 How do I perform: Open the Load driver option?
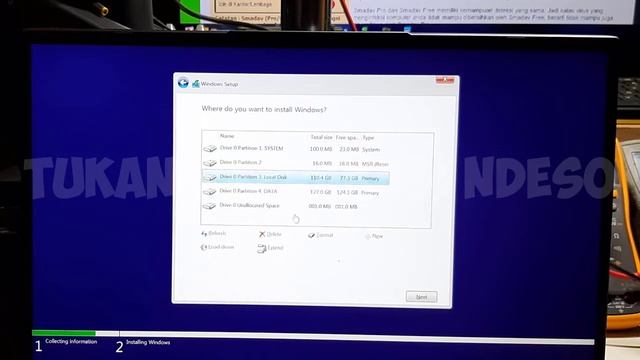click(217, 247)
